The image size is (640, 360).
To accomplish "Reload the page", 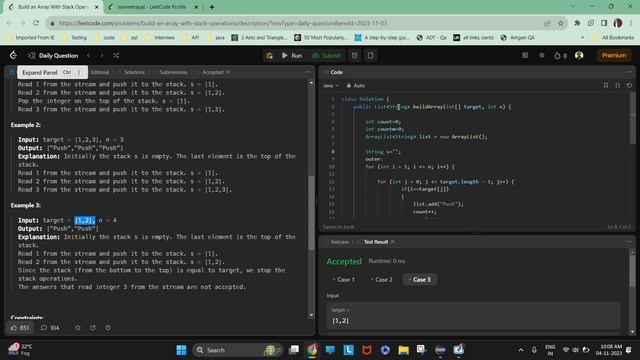I will coord(36,23).
